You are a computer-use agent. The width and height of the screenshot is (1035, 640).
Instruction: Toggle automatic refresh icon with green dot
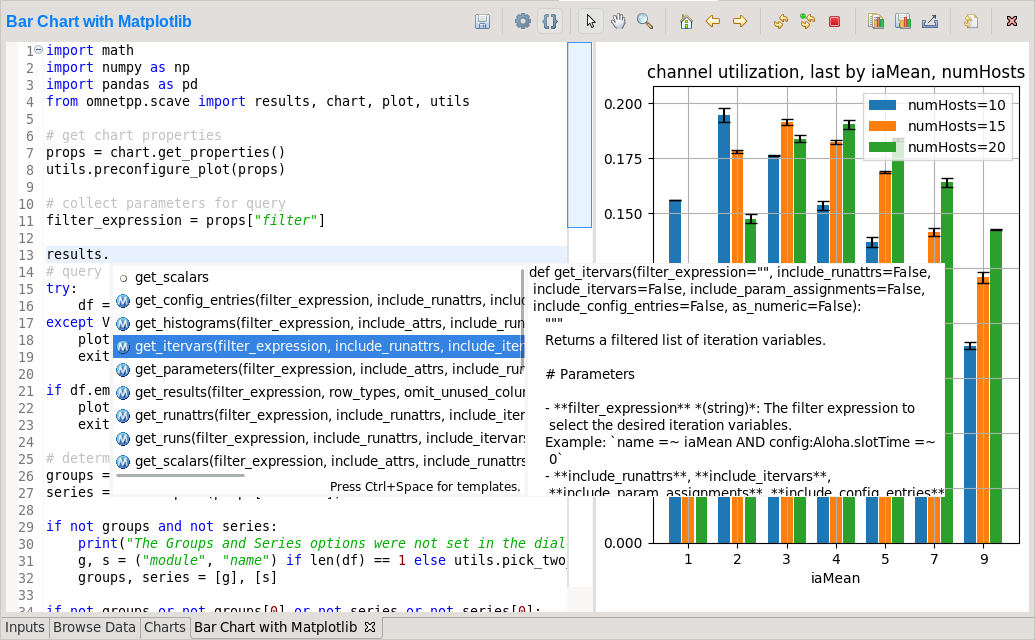(807, 22)
